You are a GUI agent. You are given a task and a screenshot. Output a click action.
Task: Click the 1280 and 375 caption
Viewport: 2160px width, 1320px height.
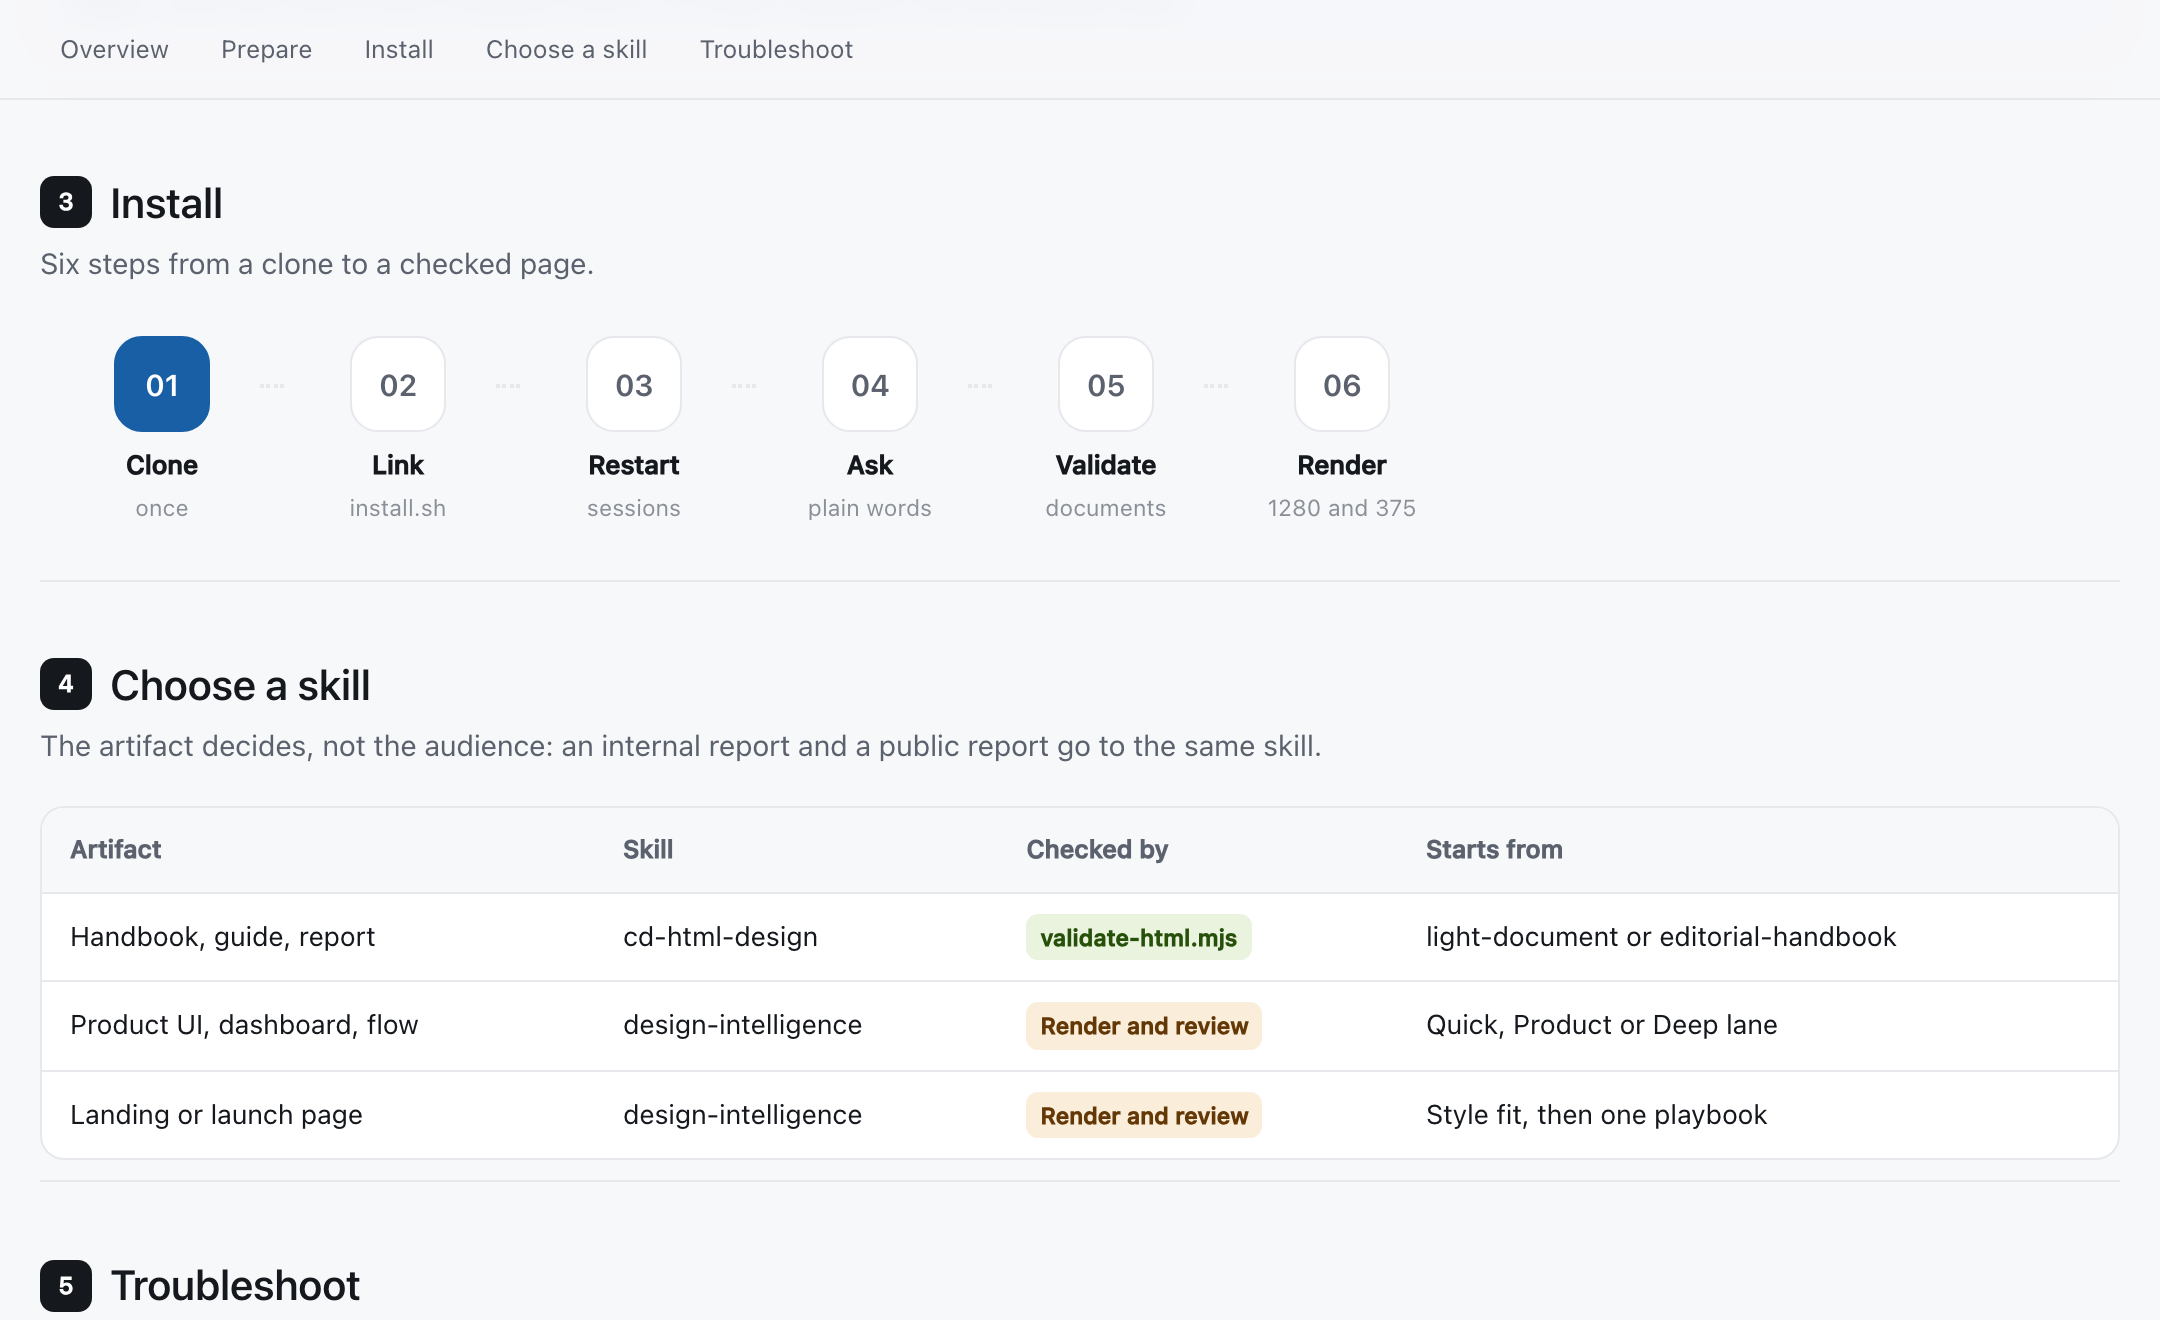(1342, 508)
